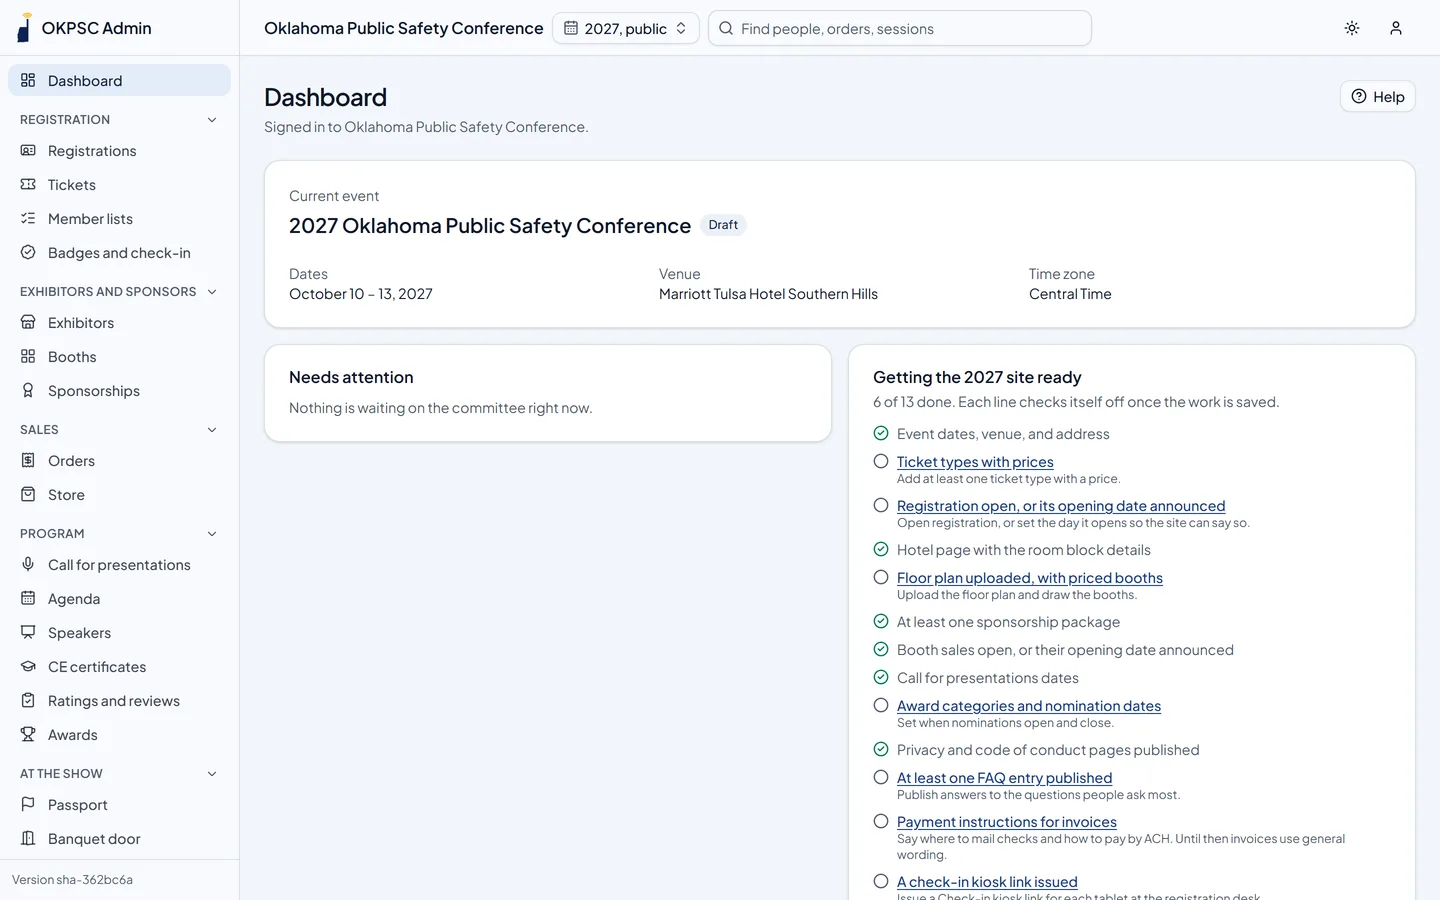Viewport: 1440px width, 900px height.
Task: Click the unchecked circle beside FAQ entry published
Action: pos(881,777)
